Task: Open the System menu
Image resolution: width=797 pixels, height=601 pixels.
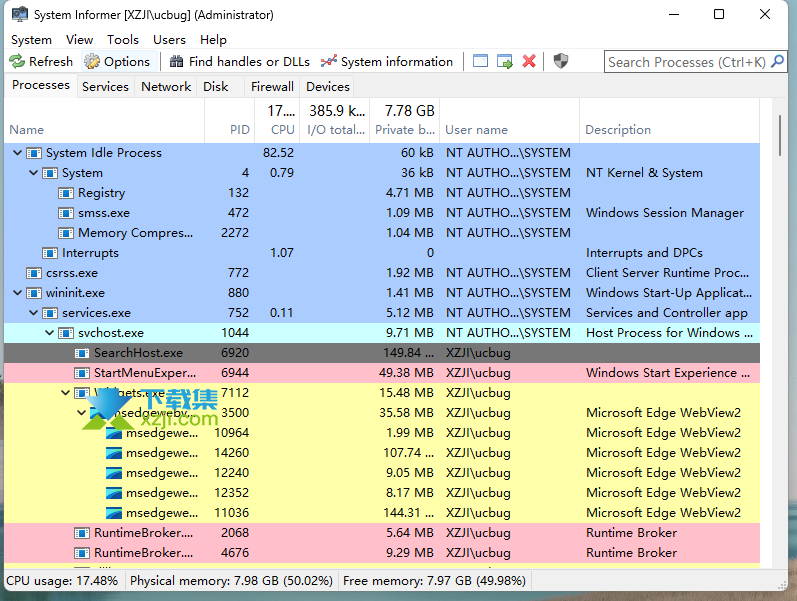Action: pos(32,40)
